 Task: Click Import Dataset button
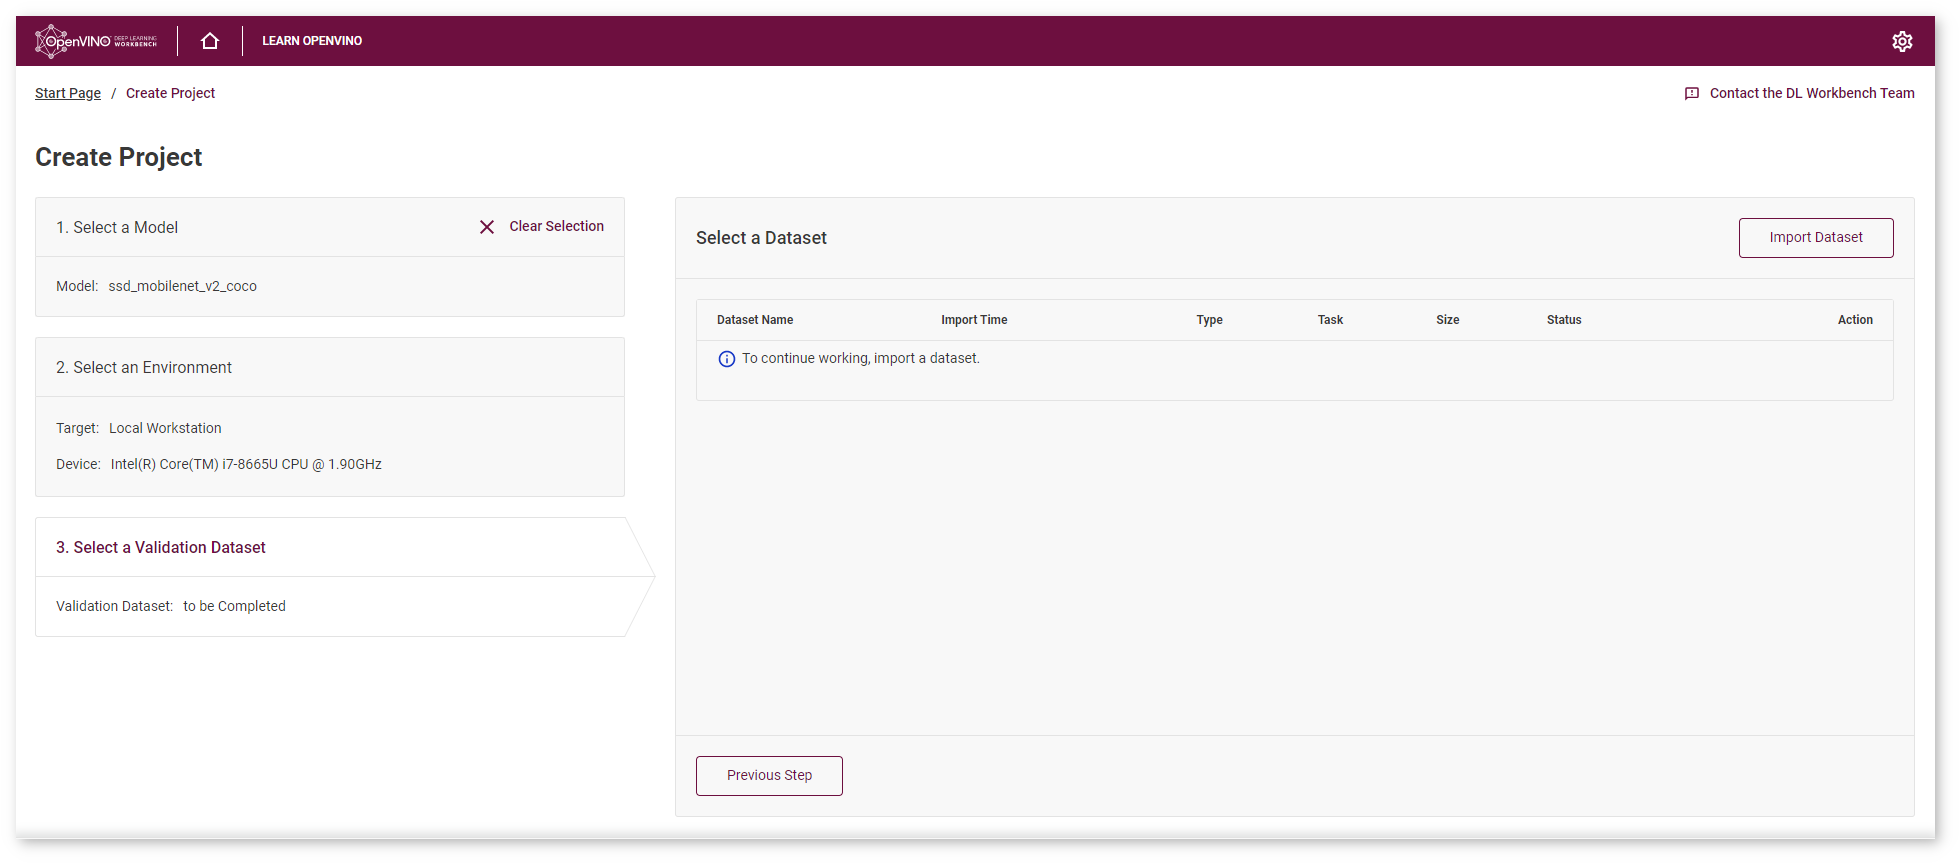(x=1816, y=238)
